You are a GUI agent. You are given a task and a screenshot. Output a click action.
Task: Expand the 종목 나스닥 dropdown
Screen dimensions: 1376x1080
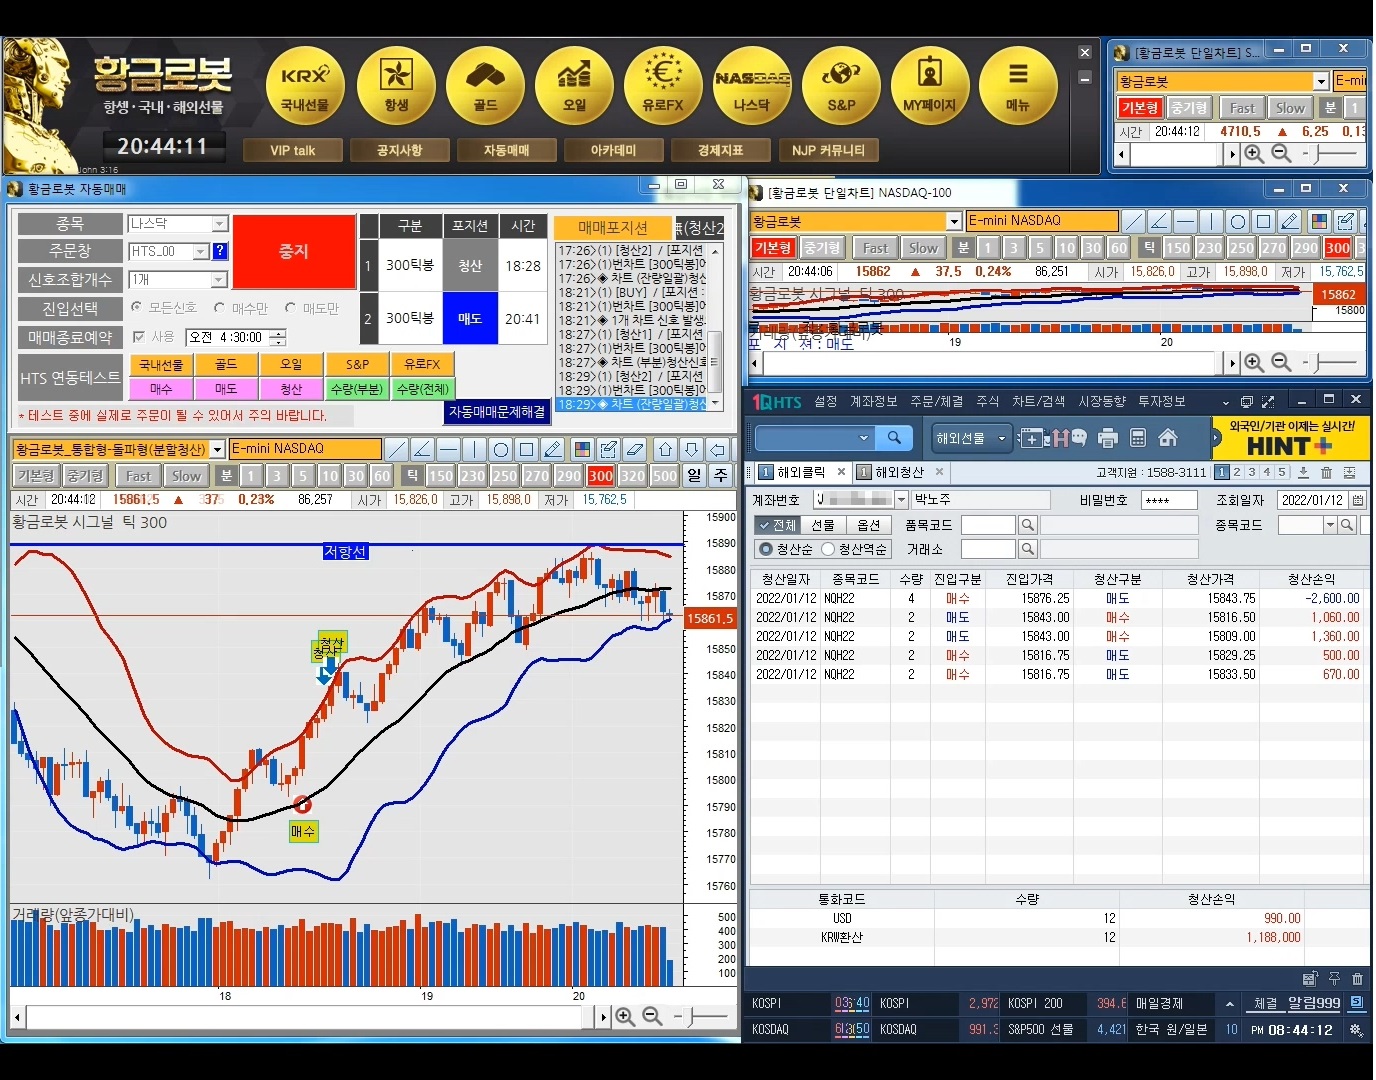(x=220, y=224)
